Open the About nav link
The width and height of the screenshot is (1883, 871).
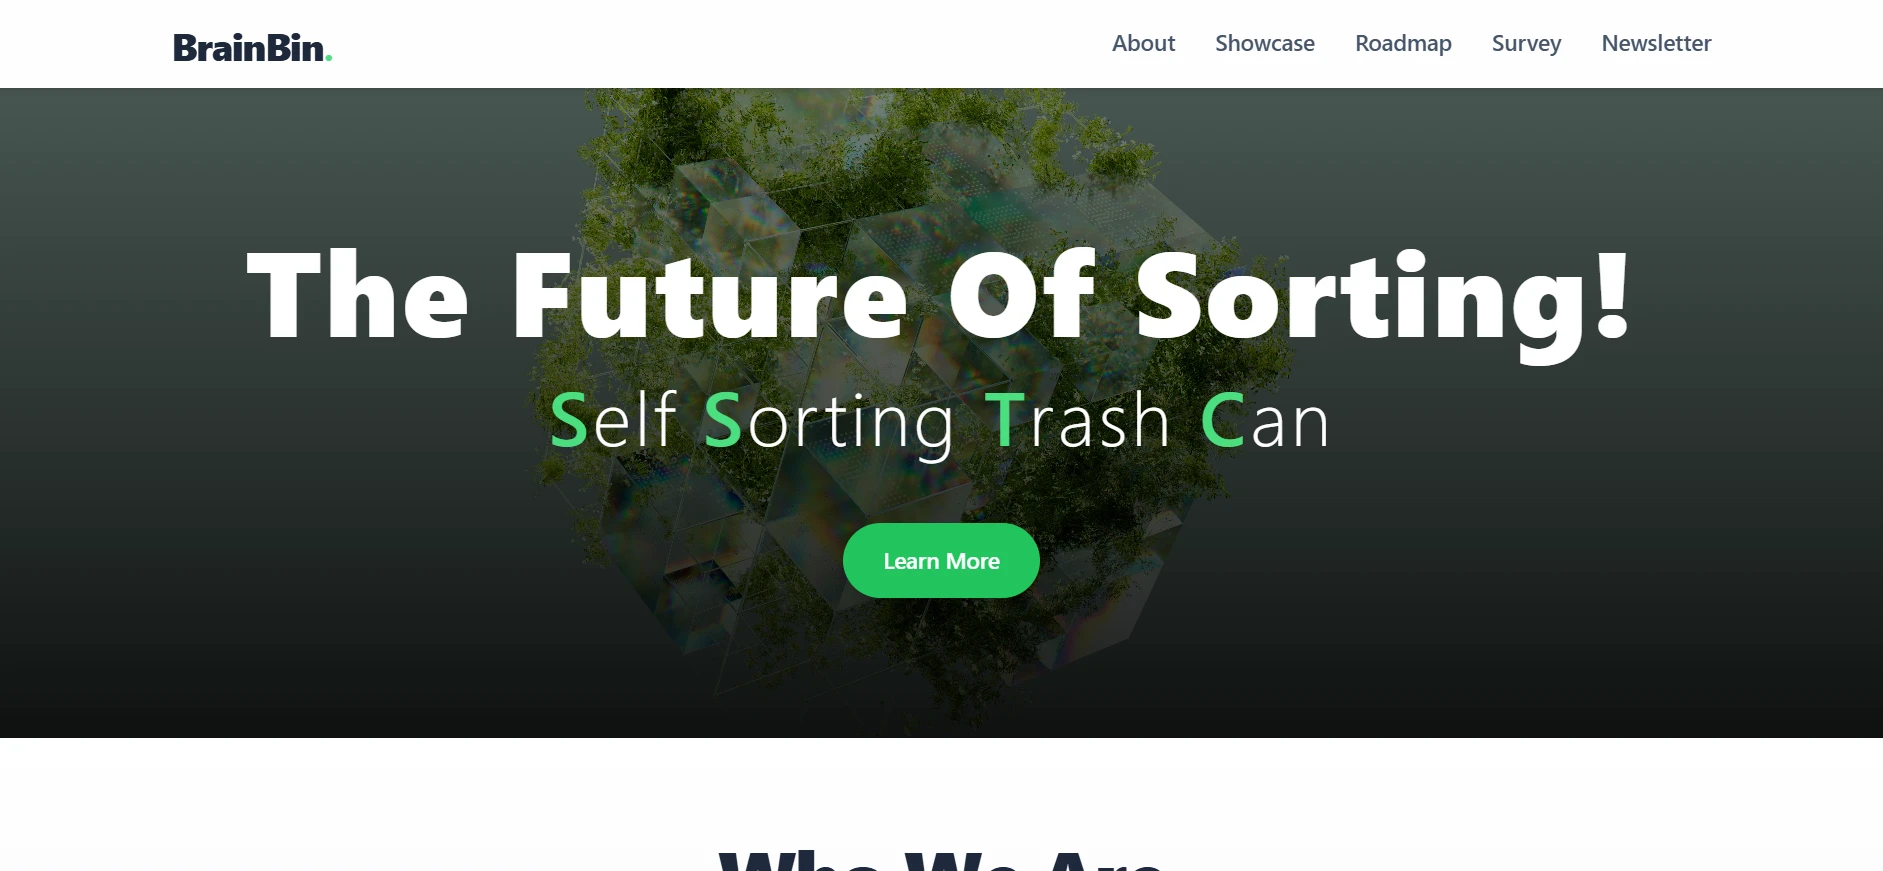pos(1143,43)
